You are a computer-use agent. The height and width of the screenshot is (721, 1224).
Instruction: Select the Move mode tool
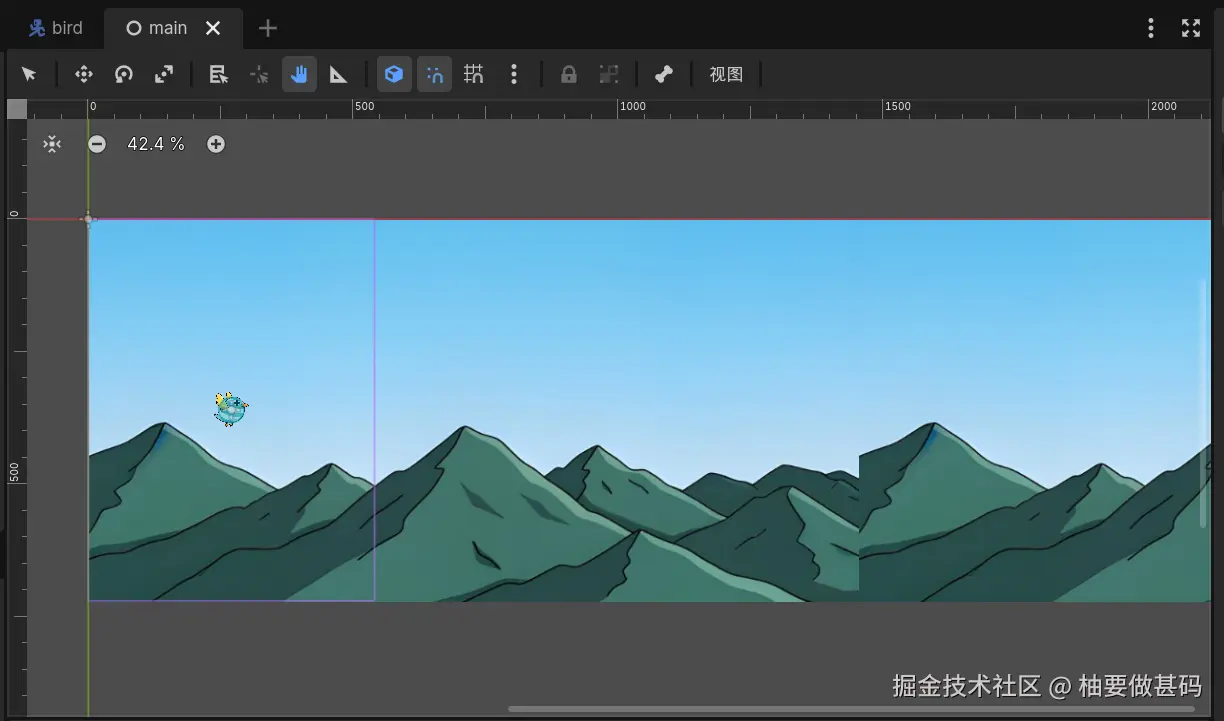[x=84, y=74]
